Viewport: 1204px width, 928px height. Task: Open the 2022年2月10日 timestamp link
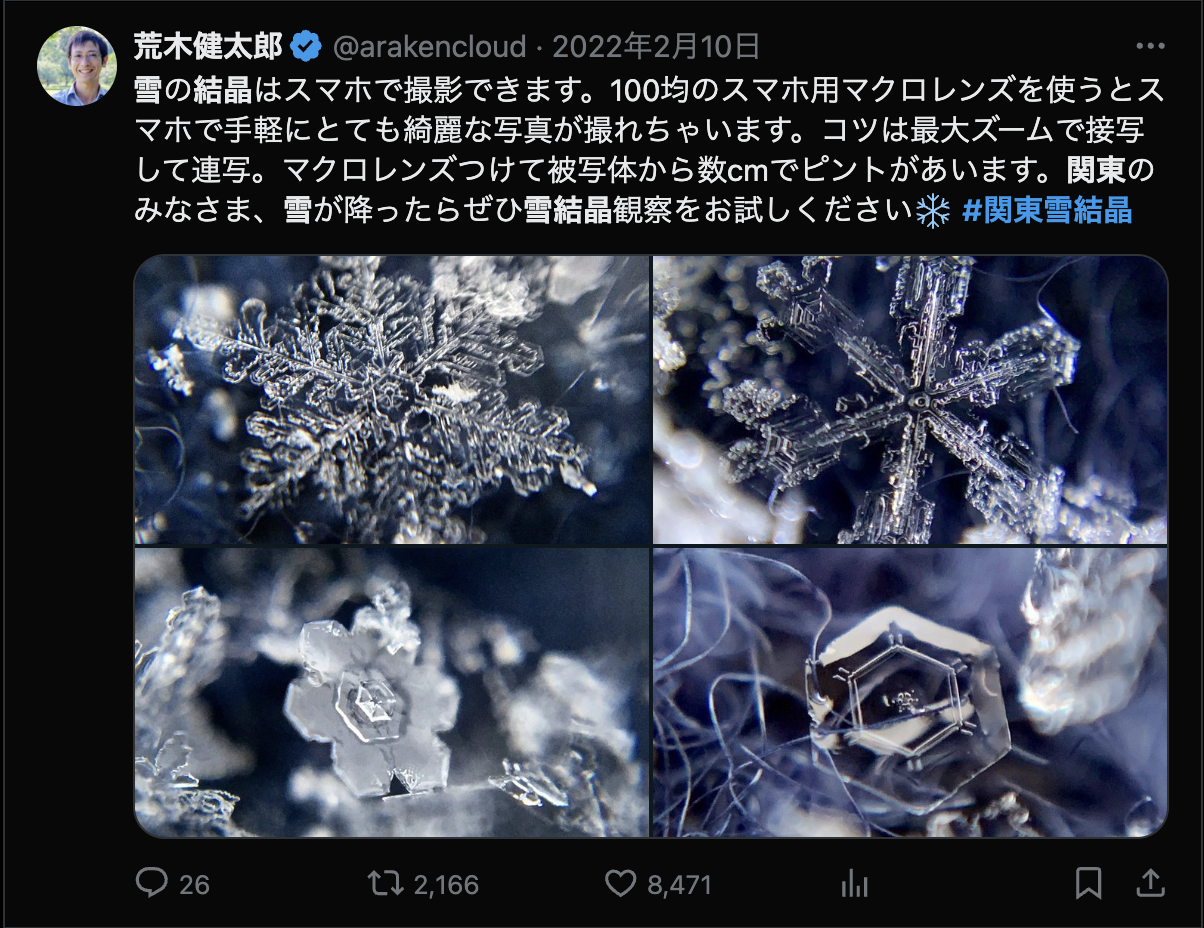click(x=657, y=47)
